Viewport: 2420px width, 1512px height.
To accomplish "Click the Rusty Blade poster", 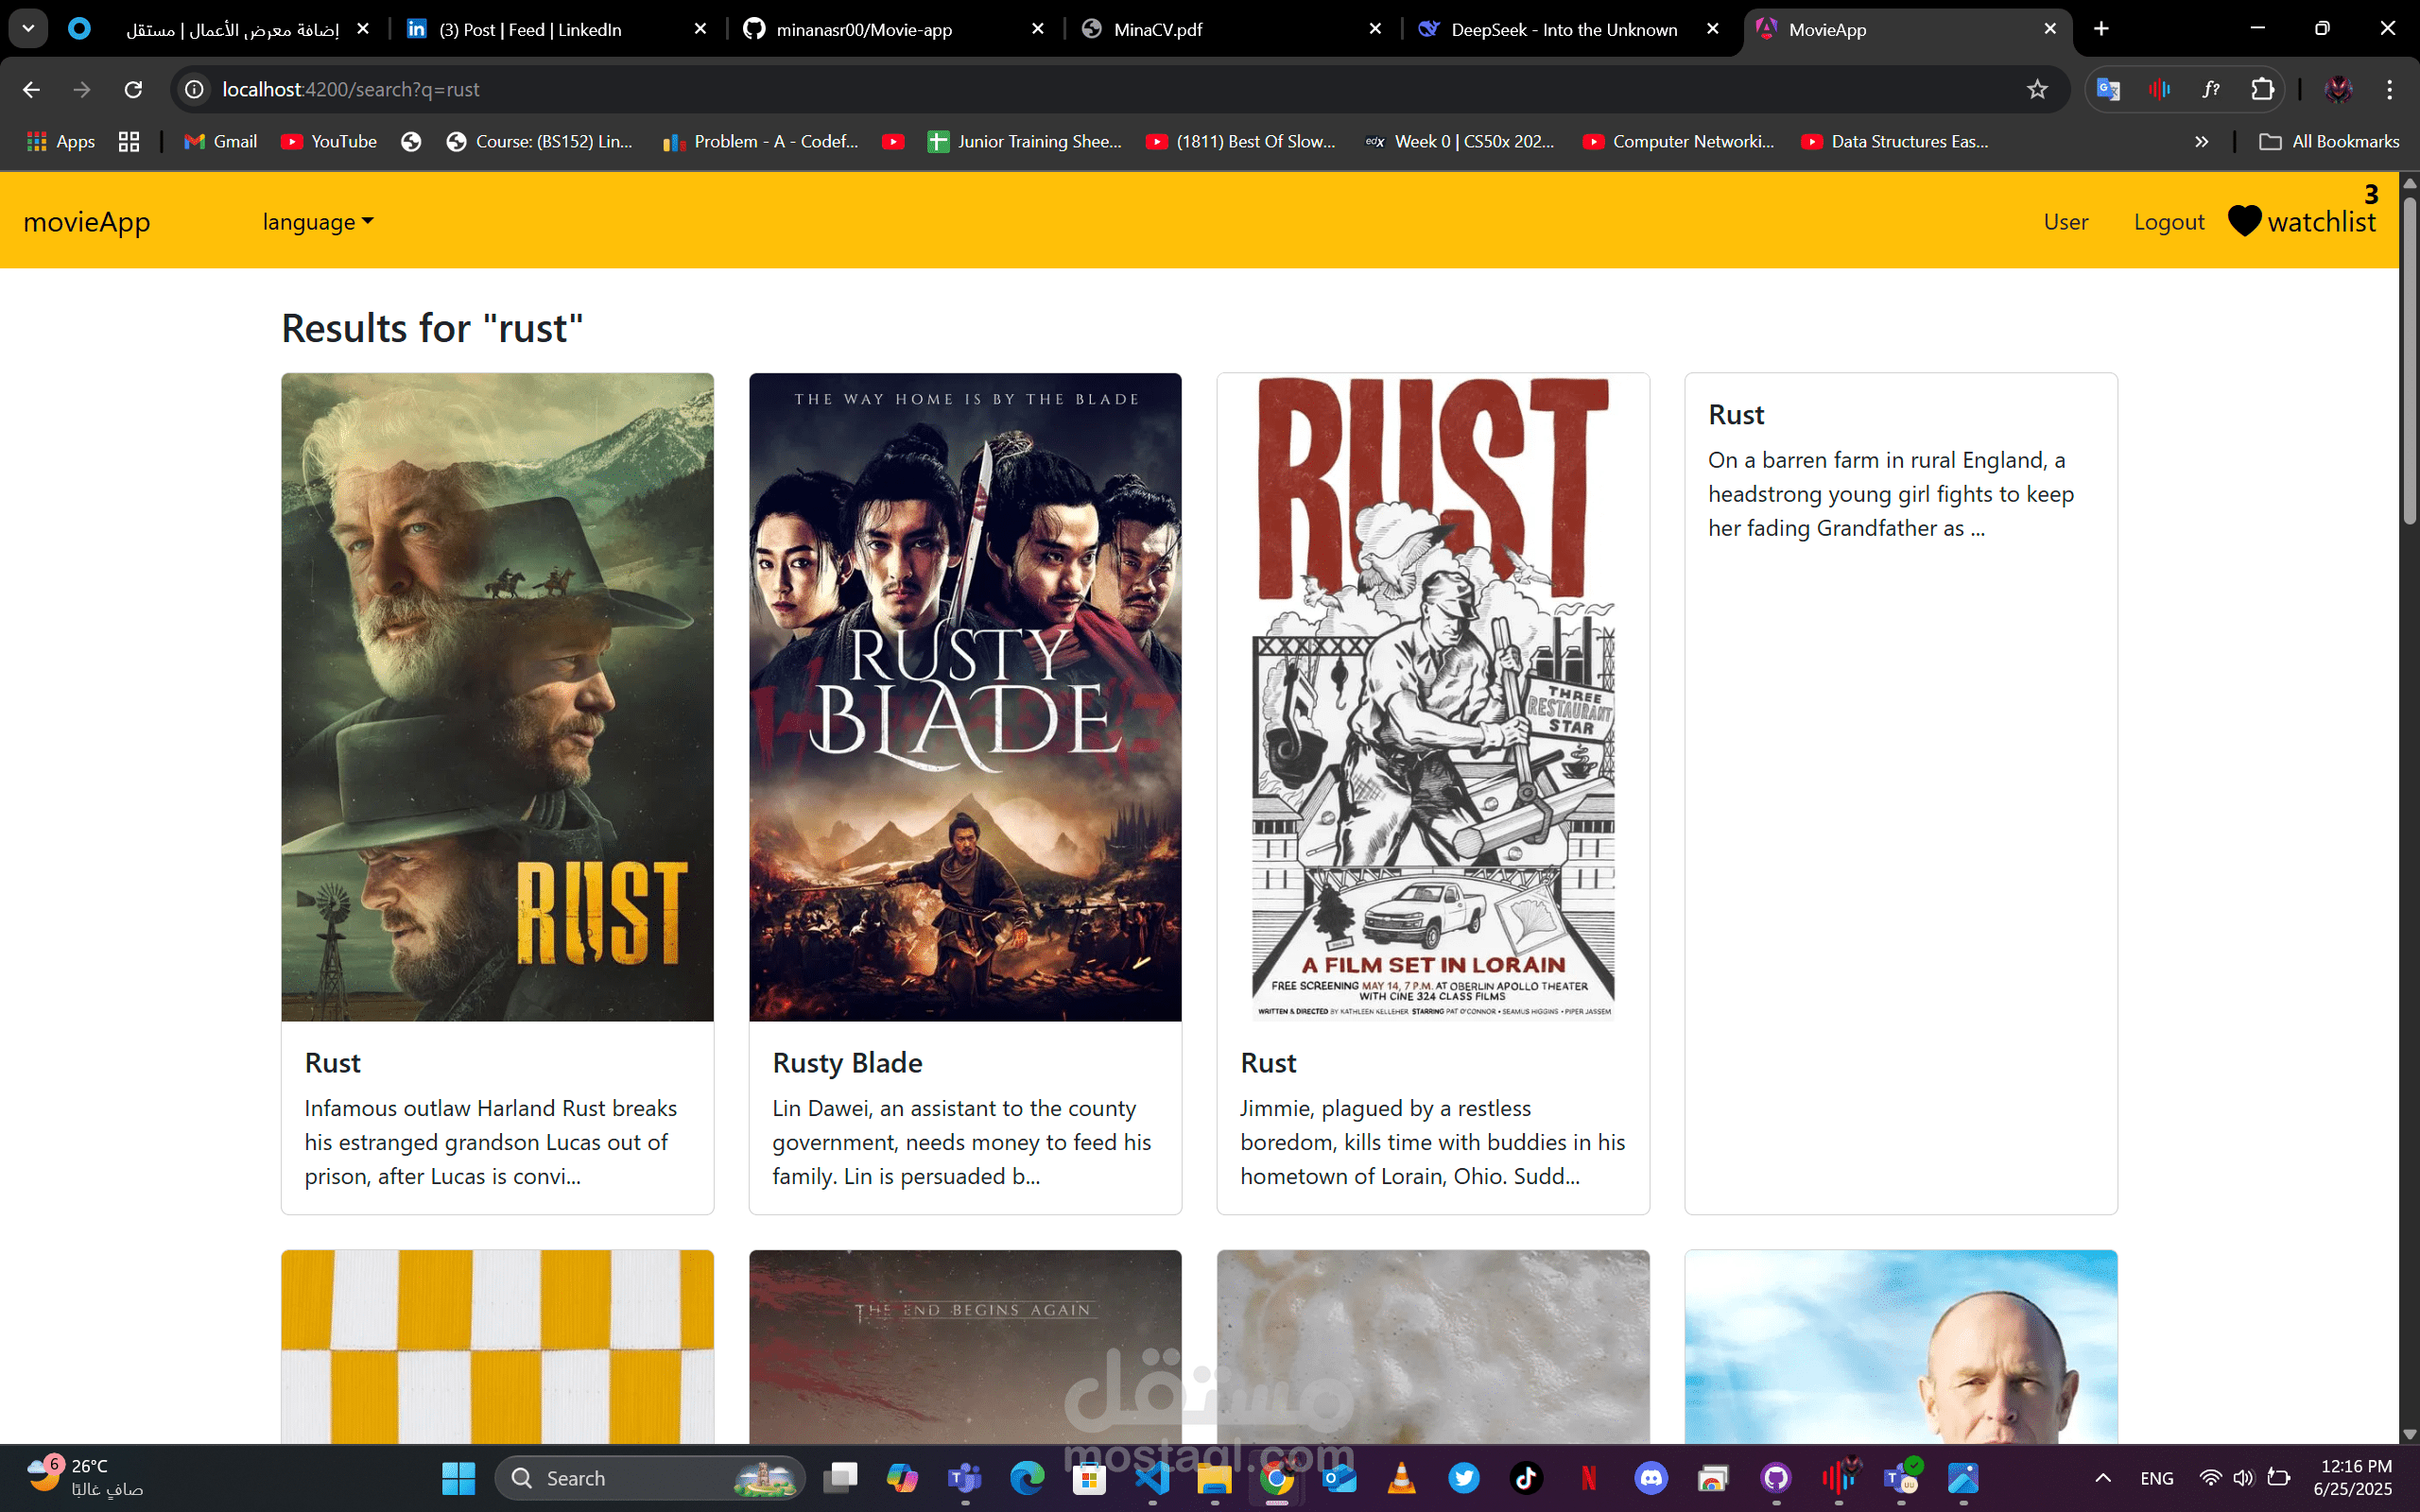I will pyautogui.click(x=965, y=697).
